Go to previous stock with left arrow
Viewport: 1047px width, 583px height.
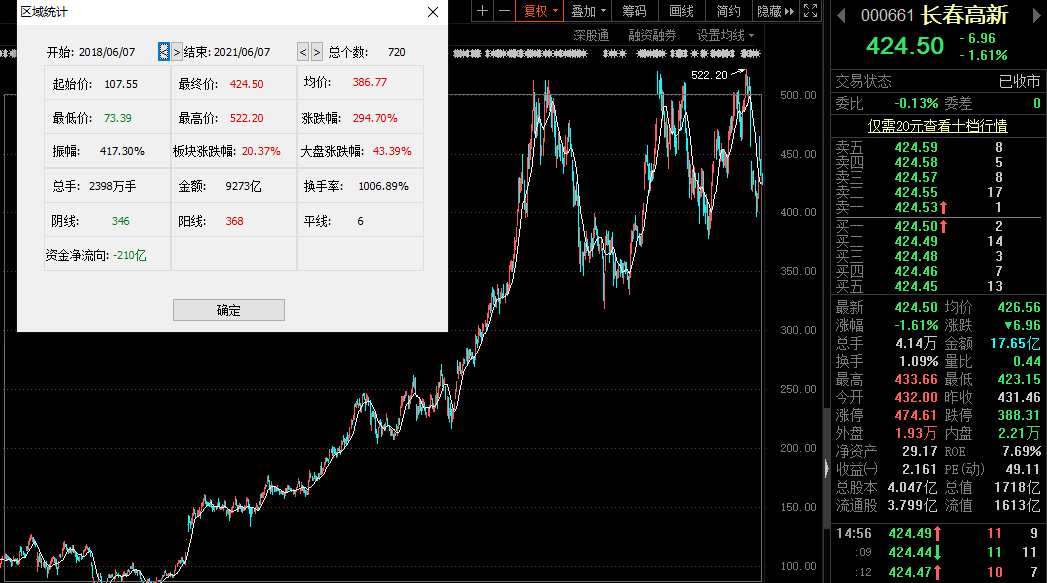pyautogui.click(x=841, y=15)
